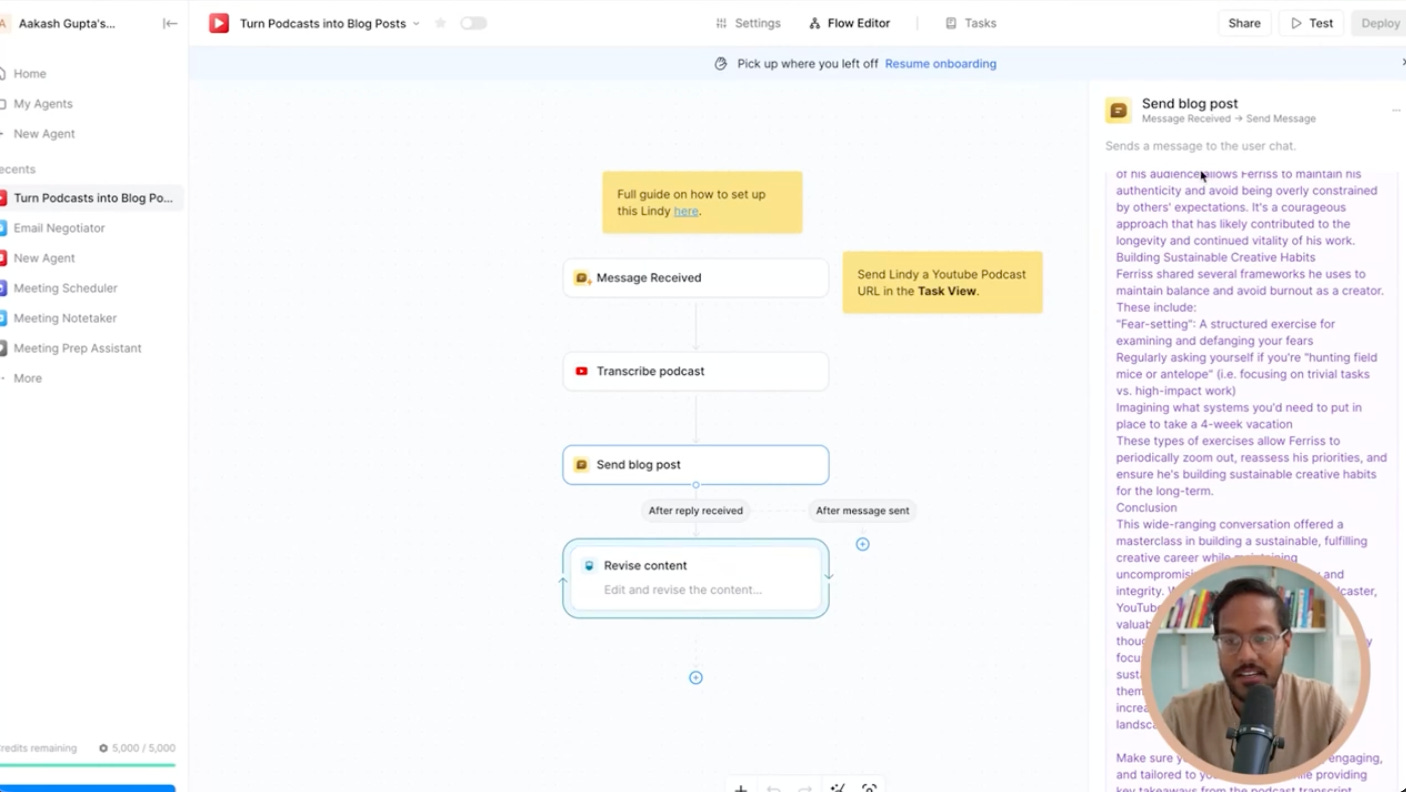Image resolution: width=1406 pixels, height=792 pixels.
Task: Click the credits remaining progress bar
Action: pos(87,765)
